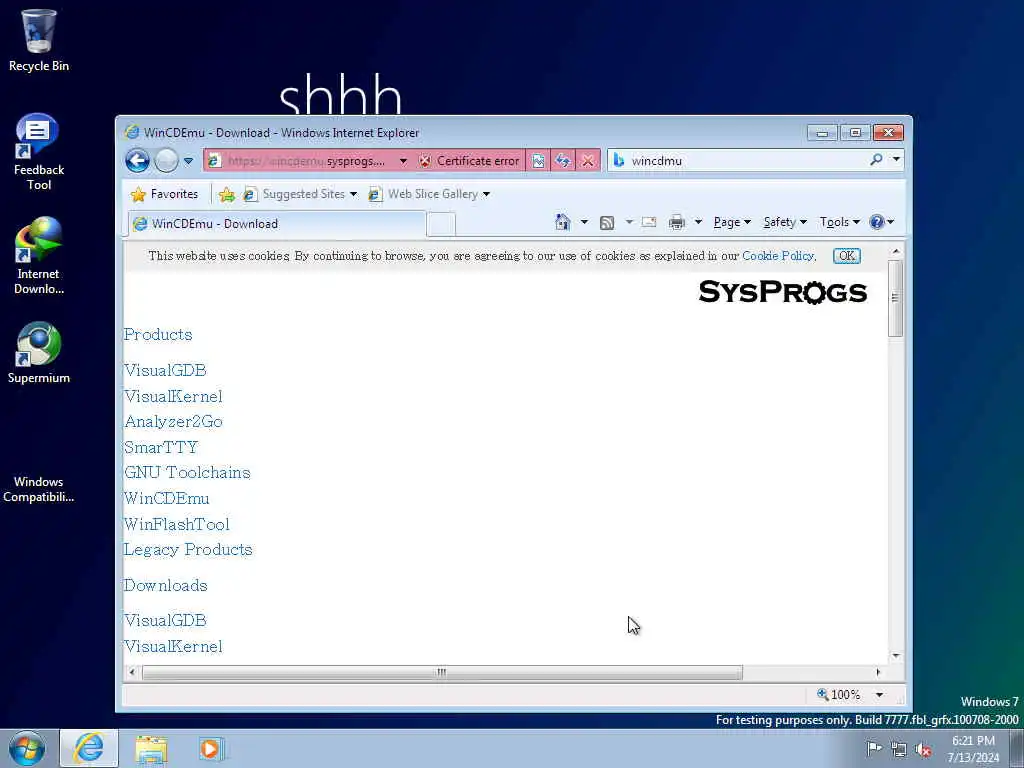Select the WinCDEmu - Download tab
The height and width of the screenshot is (768, 1024).
(x=276, y=223)
